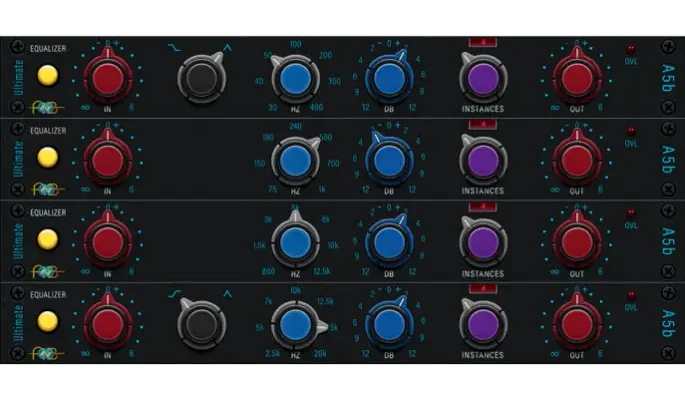Click the purple INSTANCES knob on the 800–12.5k band
Image resolution: width=685 pixels, height=400 pixels.
(483, 243)
